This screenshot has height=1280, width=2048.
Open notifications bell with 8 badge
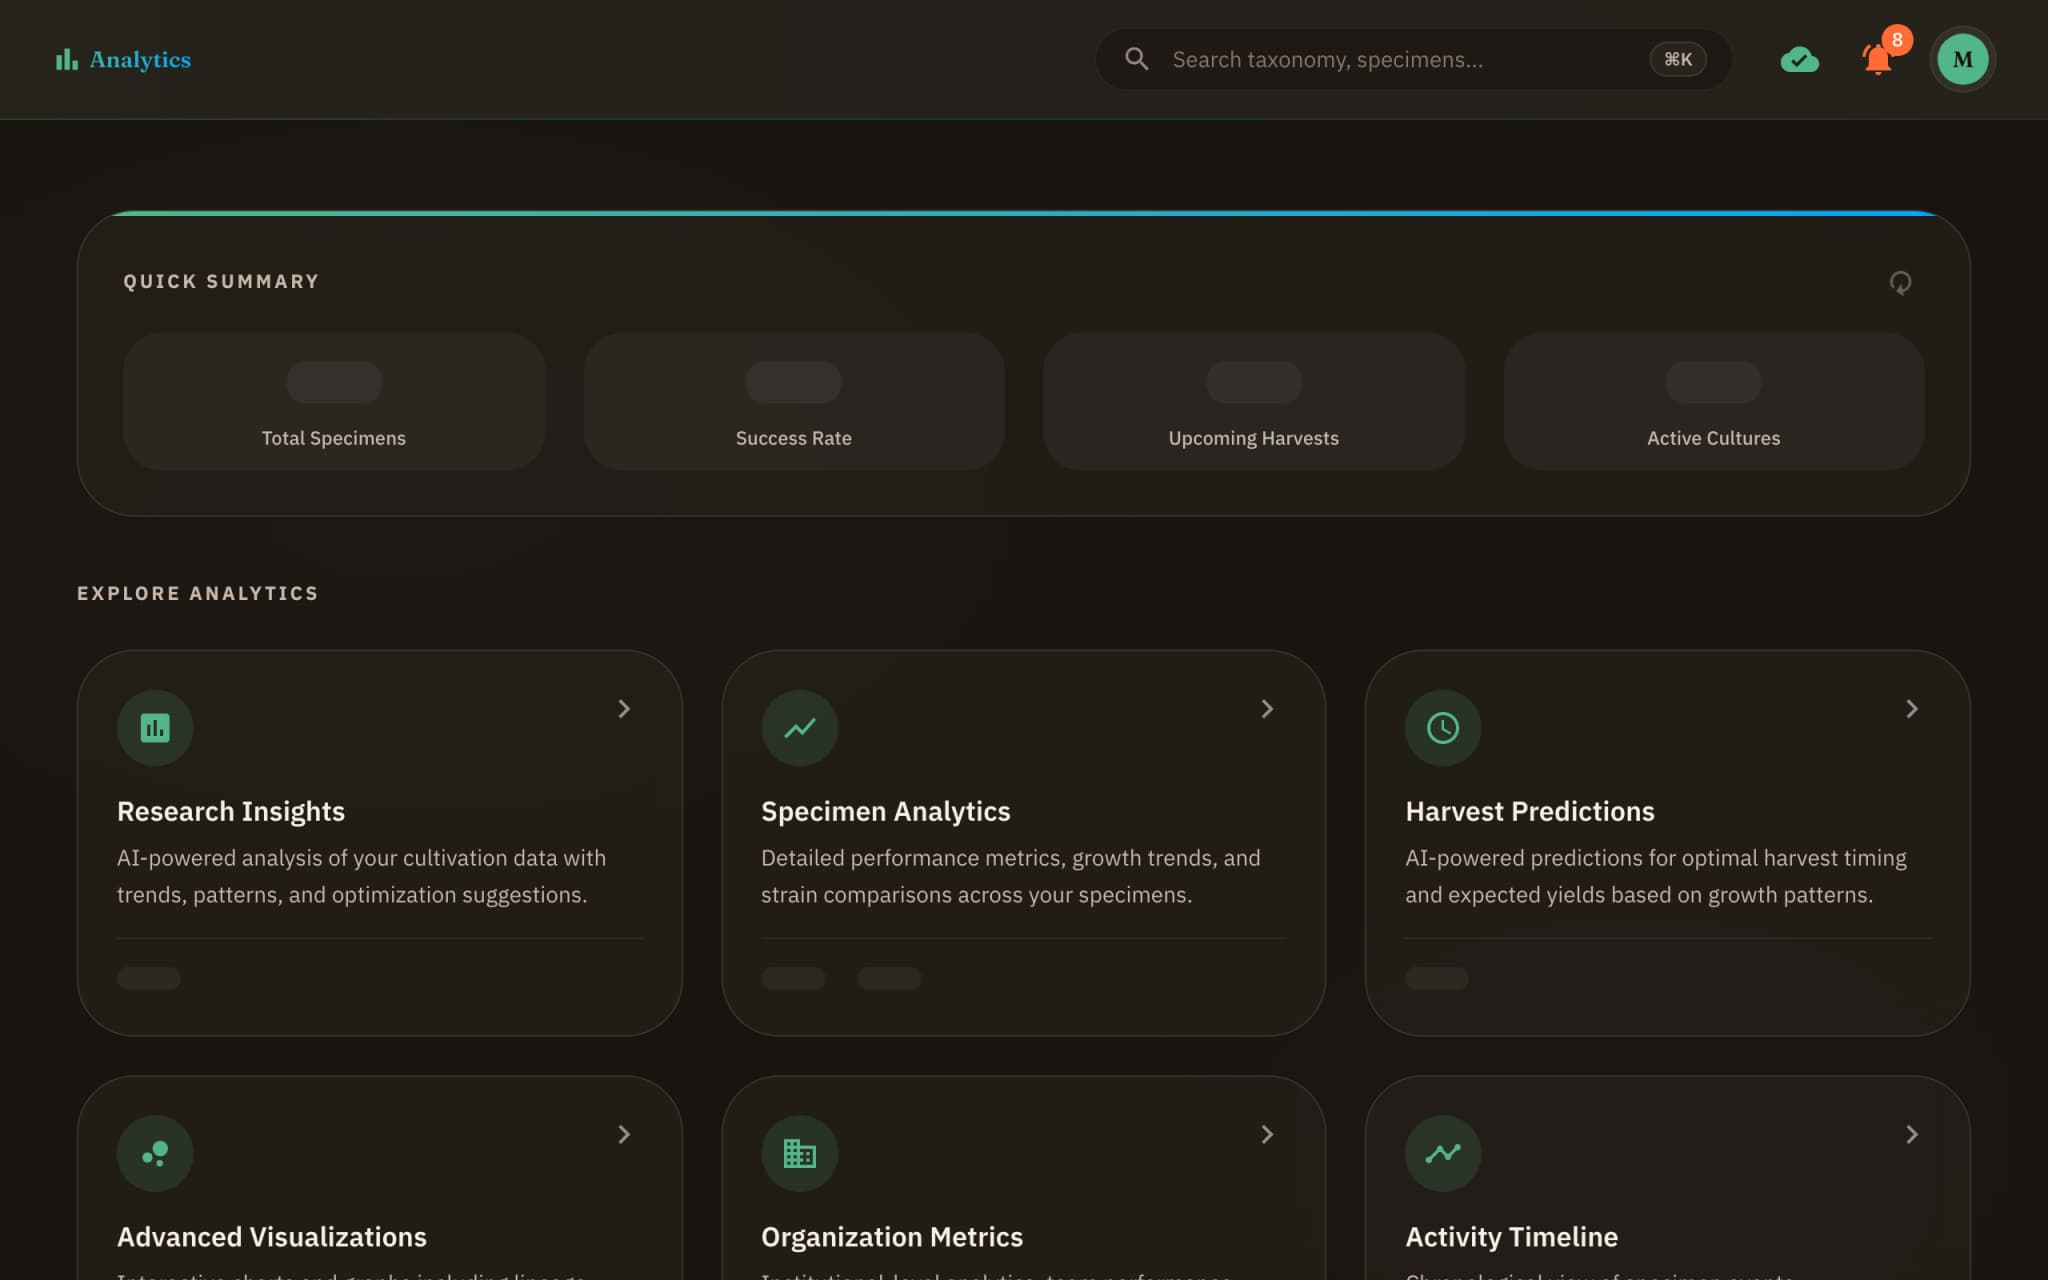[x=1879, y=59]
